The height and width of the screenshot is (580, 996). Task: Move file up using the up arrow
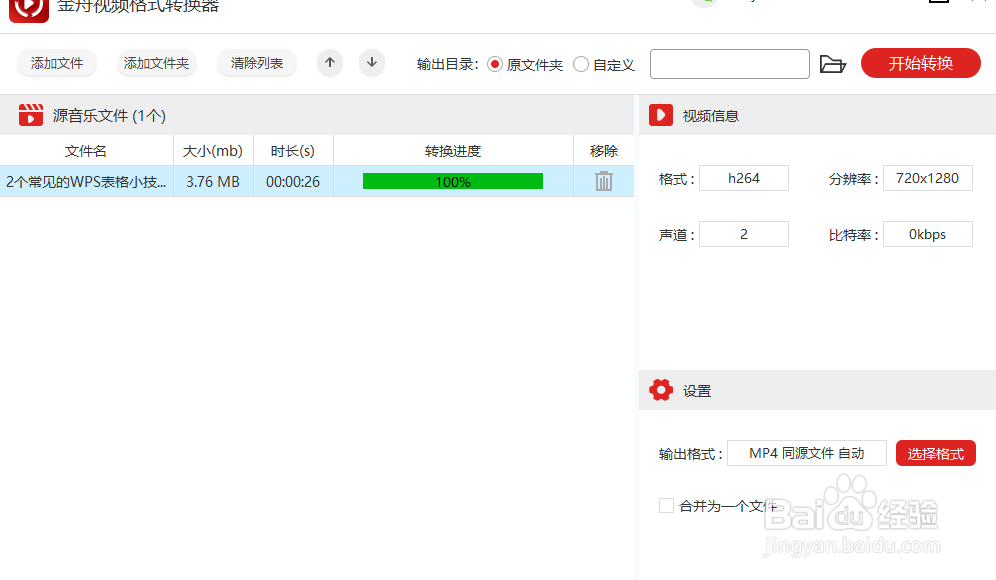[x=329, y=63]
